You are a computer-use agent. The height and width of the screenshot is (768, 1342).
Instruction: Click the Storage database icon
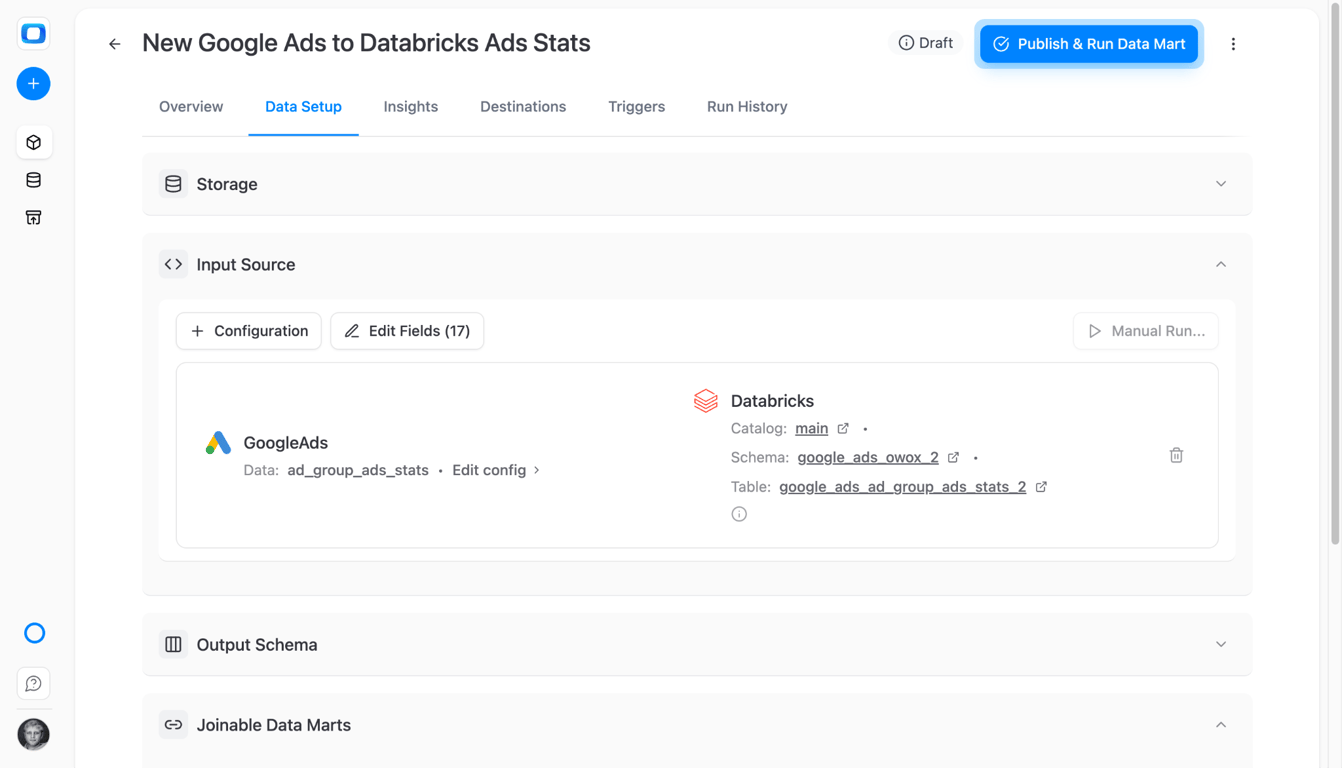coord(173,184)
